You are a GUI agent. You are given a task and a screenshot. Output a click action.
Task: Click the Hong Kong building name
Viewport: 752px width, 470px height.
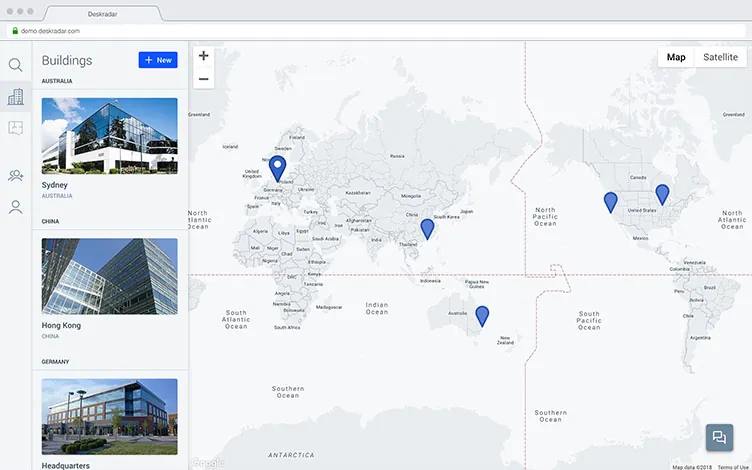point(61,326)
